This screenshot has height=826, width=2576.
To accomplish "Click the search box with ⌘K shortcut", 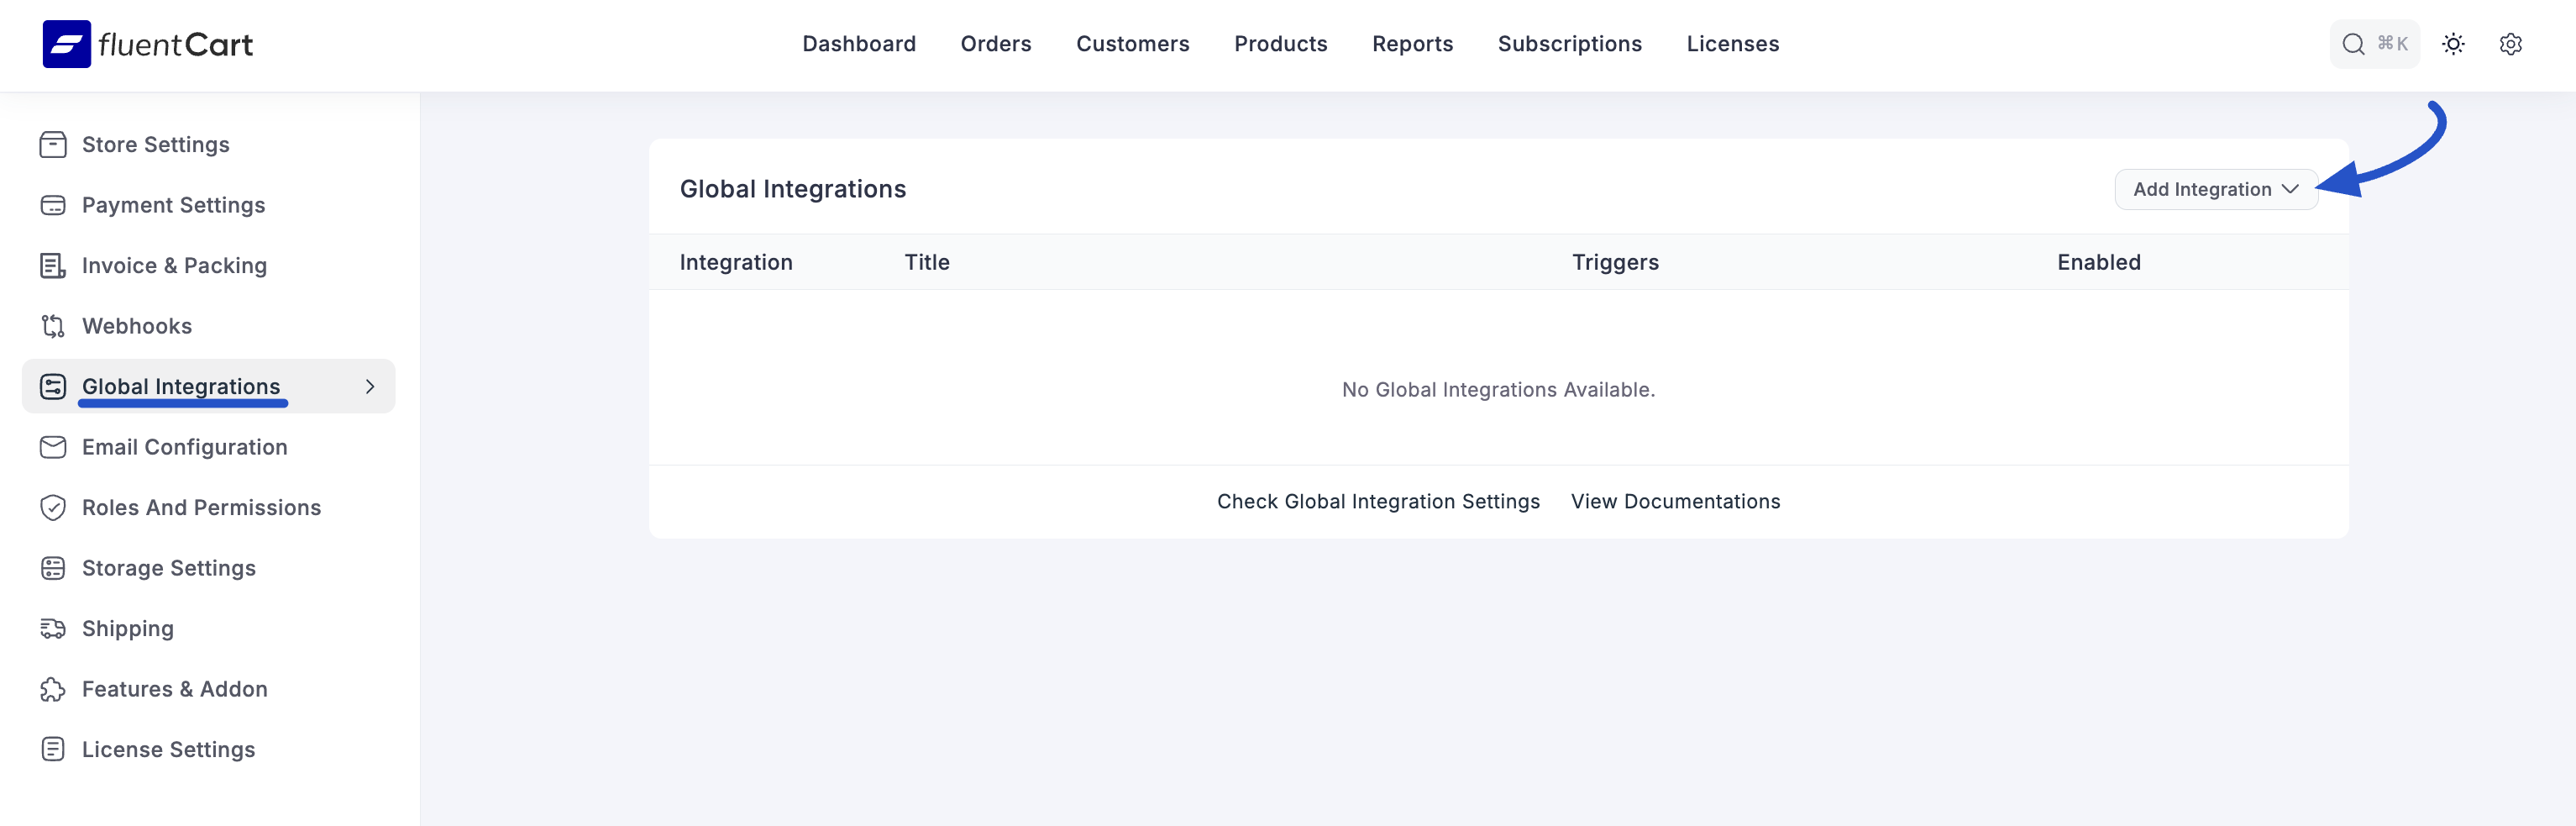I will 2374,44.
